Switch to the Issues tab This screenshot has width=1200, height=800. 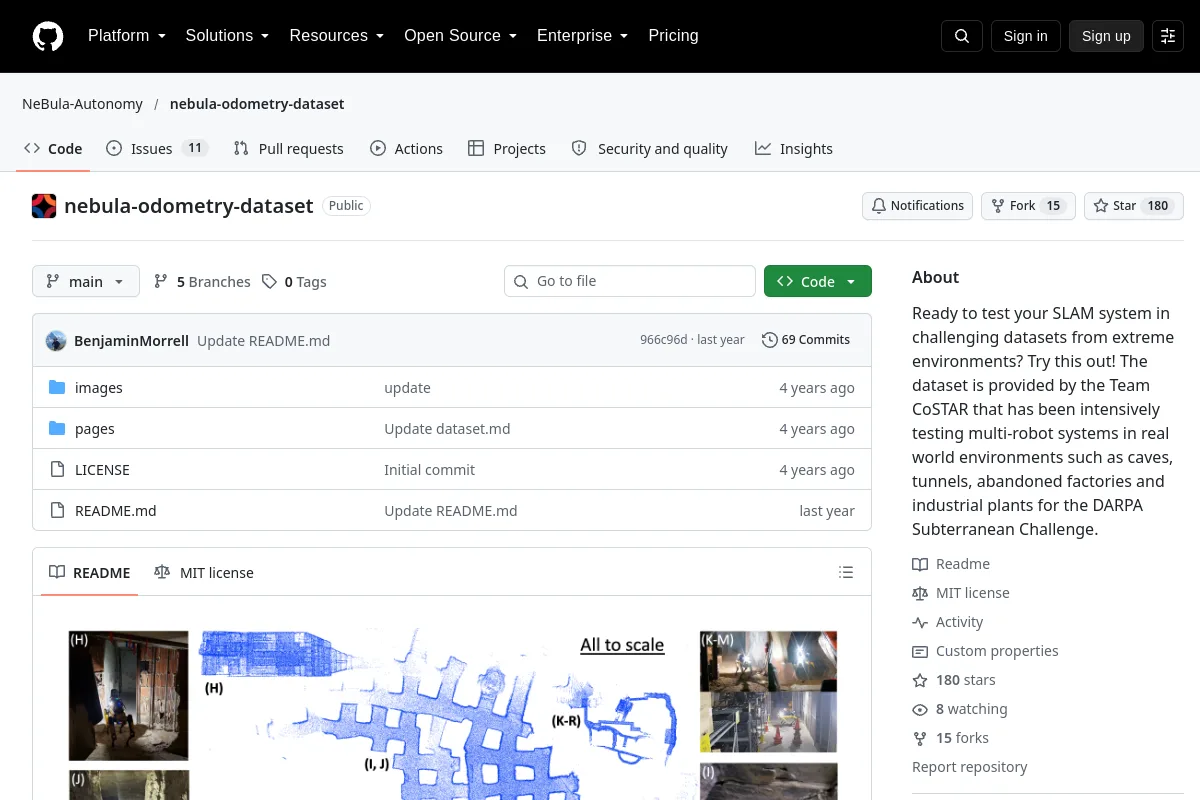tap(156, 148)
